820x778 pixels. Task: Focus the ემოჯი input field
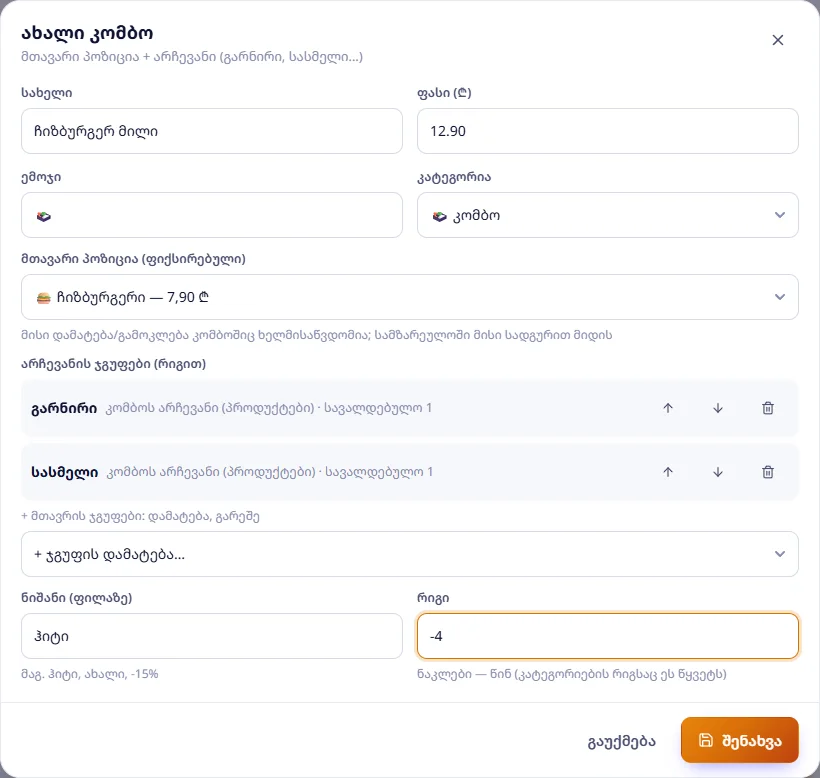click(x=212, y=215)
